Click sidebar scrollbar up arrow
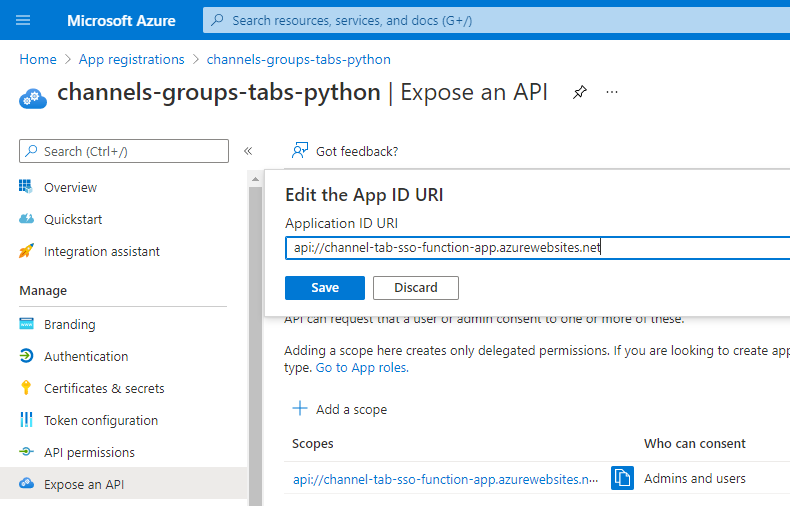 [x=255, y=179]
